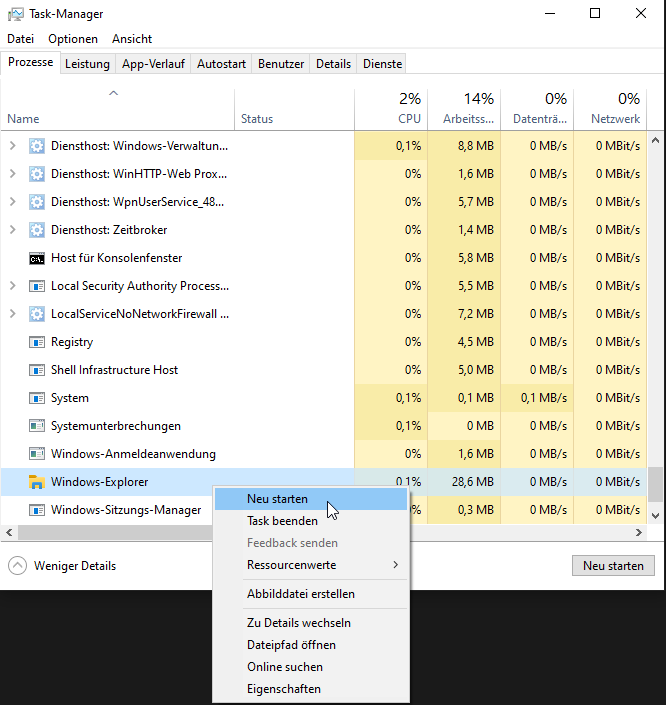Expand Diensthost: Zeitbroker process group
The image size is (666, 705).
coord(13,230)
